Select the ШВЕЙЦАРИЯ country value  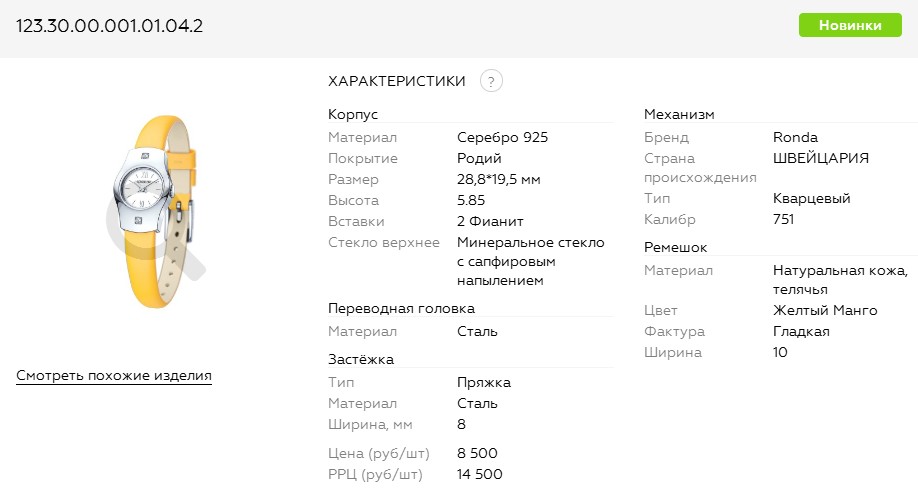click(x=821, y=158)
